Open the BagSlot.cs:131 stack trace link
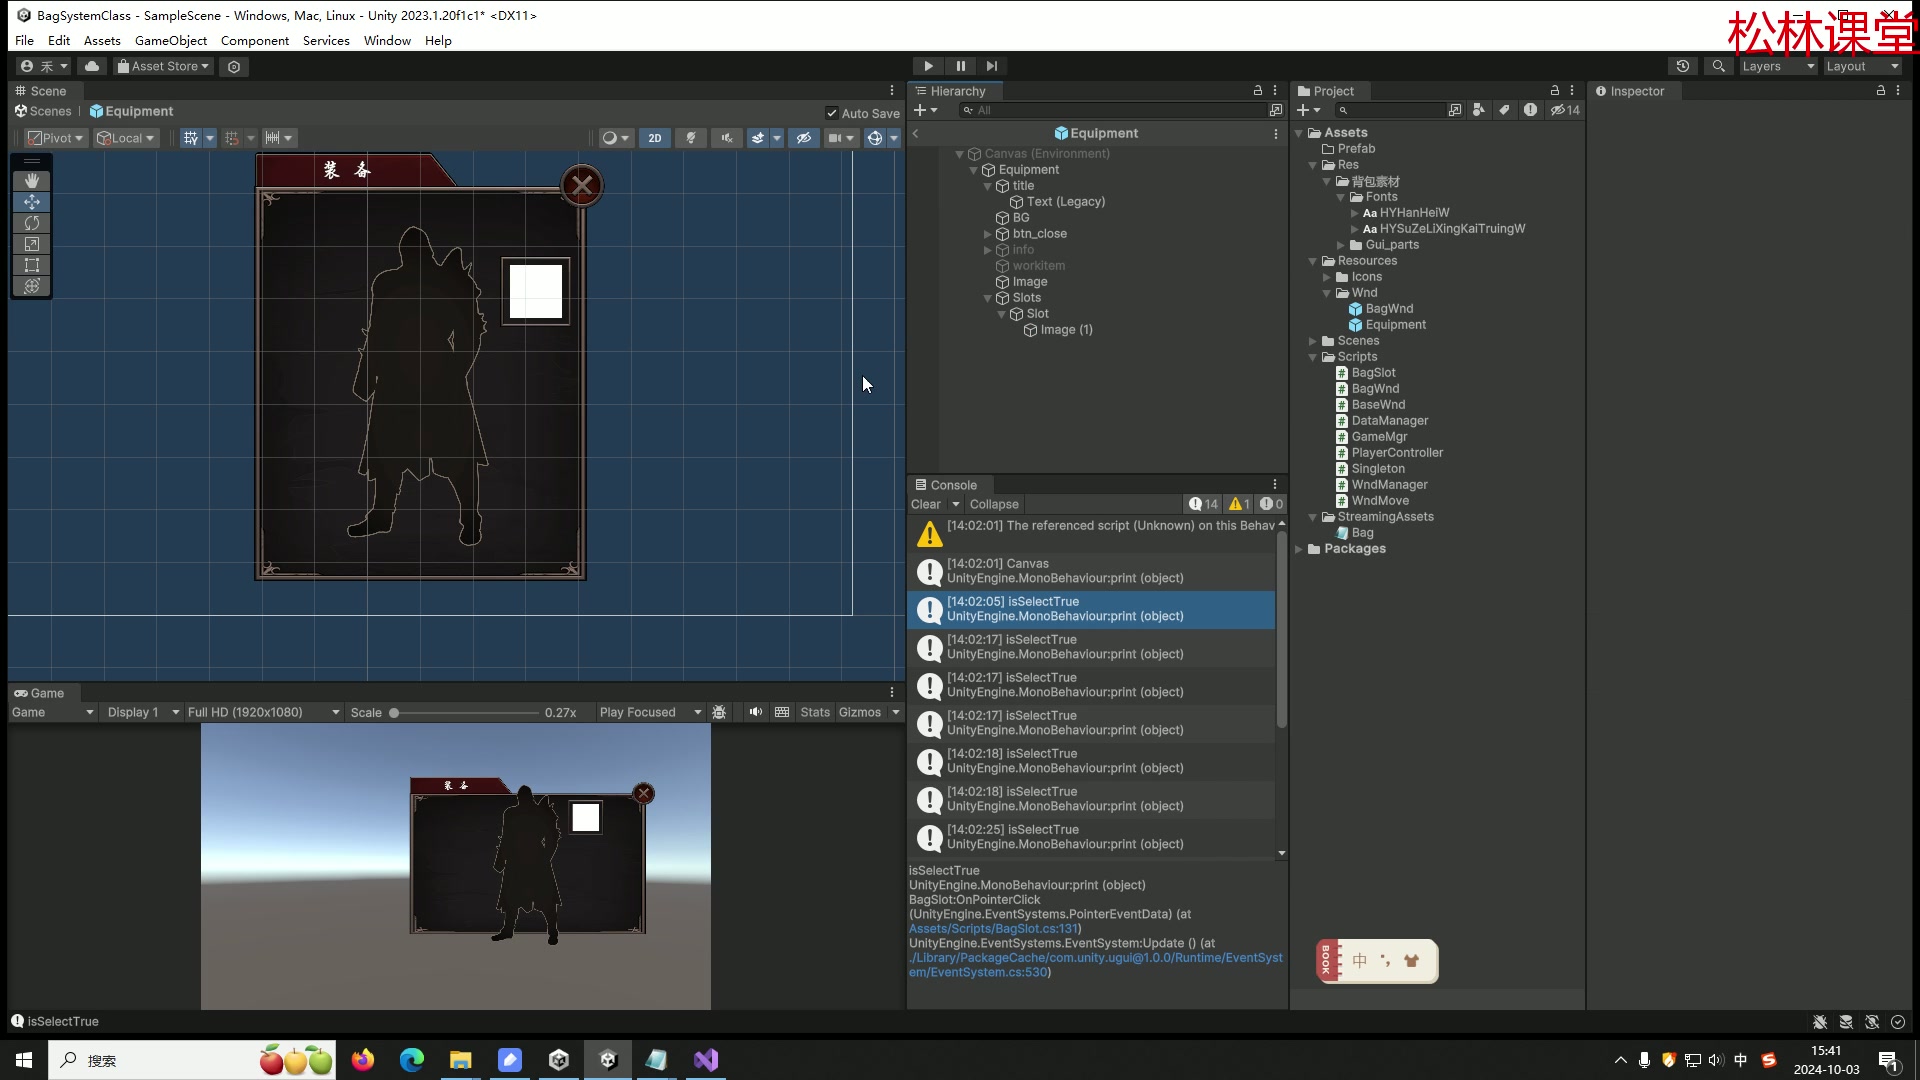Viewport: 1920px width, 1080px height. point(993,929)
